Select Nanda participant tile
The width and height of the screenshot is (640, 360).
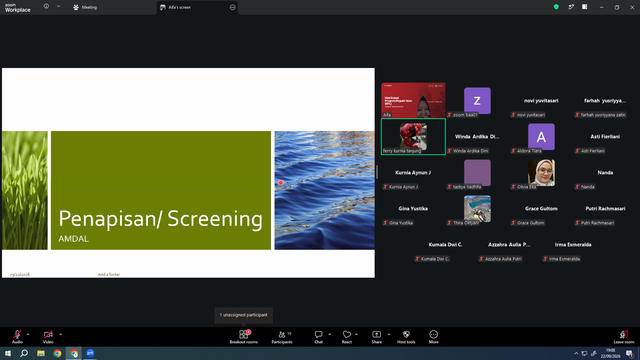pyautogui.click(x=605, y=173)
